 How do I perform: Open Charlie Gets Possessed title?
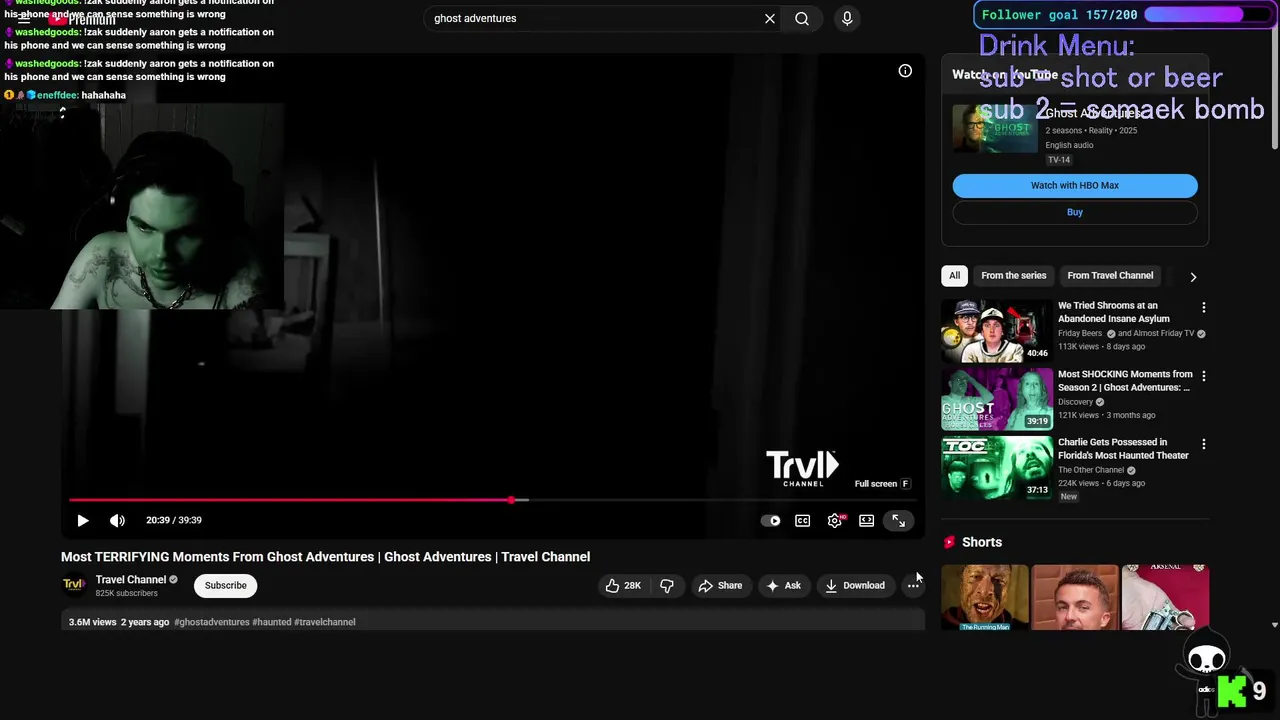(1123, 449)
